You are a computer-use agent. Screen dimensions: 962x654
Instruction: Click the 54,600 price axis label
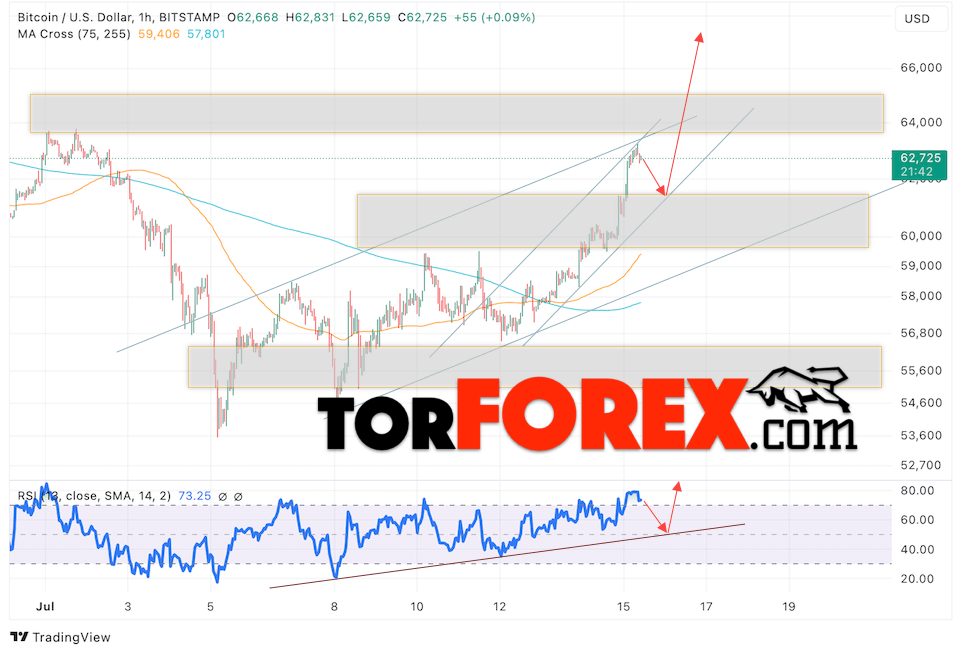coord(921,403)
